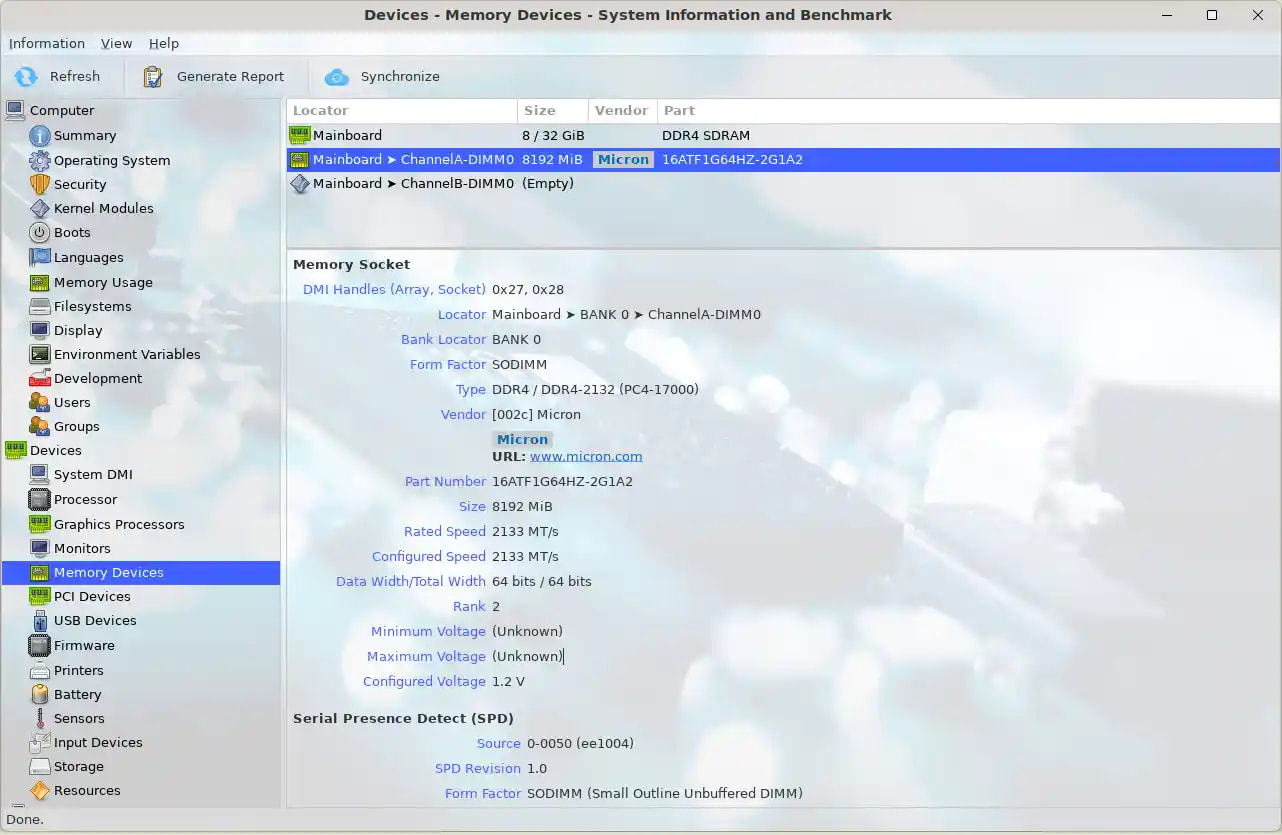
Task: Open the USB Devices icon
Action: pyautogui.click(x=40, y=620)
